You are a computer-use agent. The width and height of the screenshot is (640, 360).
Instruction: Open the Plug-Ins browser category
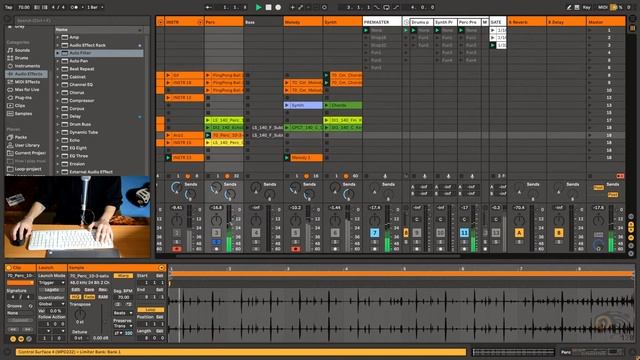23,98
